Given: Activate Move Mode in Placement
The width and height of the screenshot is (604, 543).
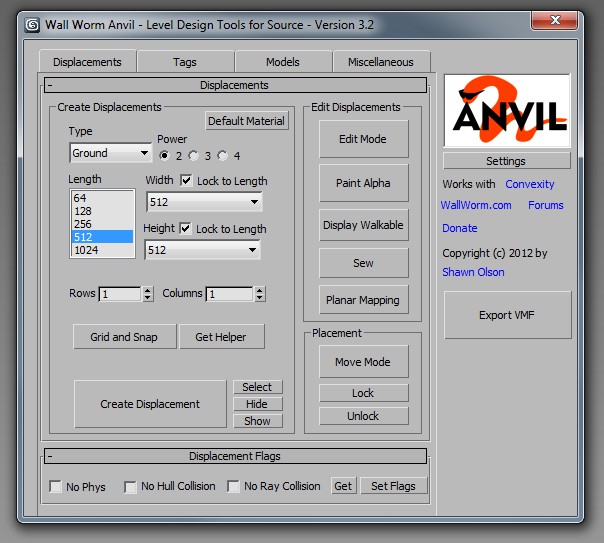Looking at the screenshot, I should pyautogui.click(x=363, y=362).
